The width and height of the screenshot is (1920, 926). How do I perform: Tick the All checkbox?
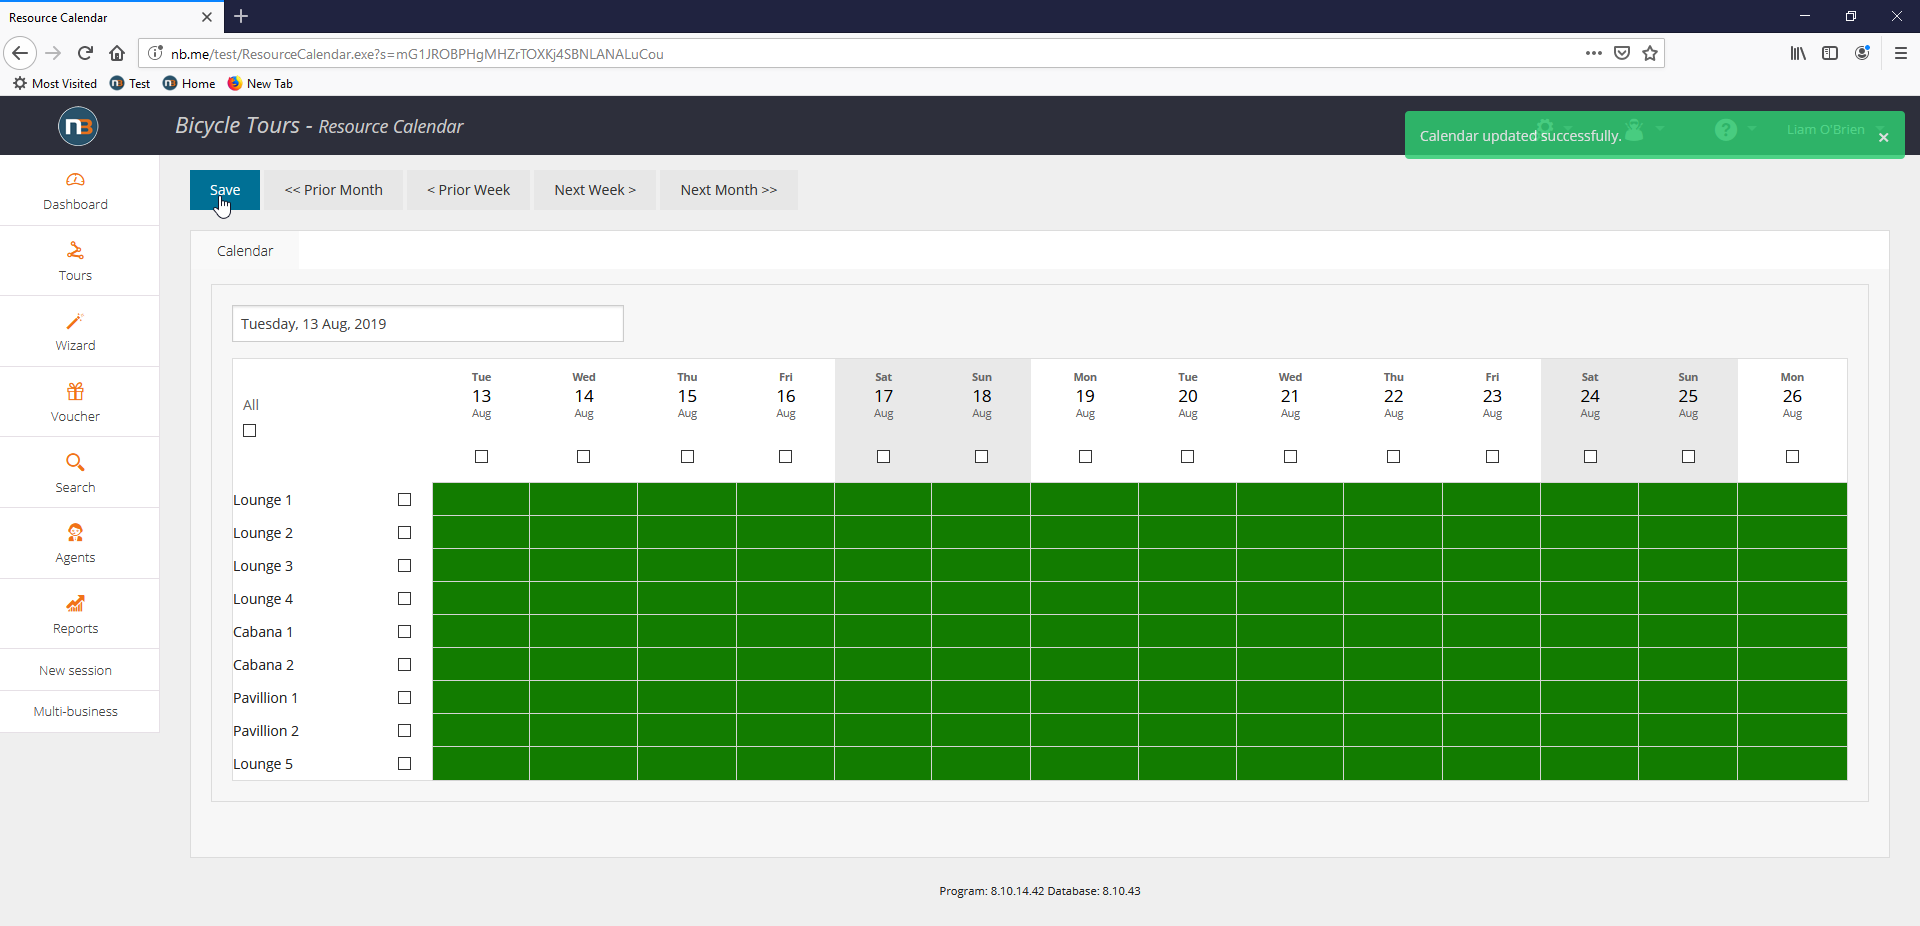click(250, 431)
